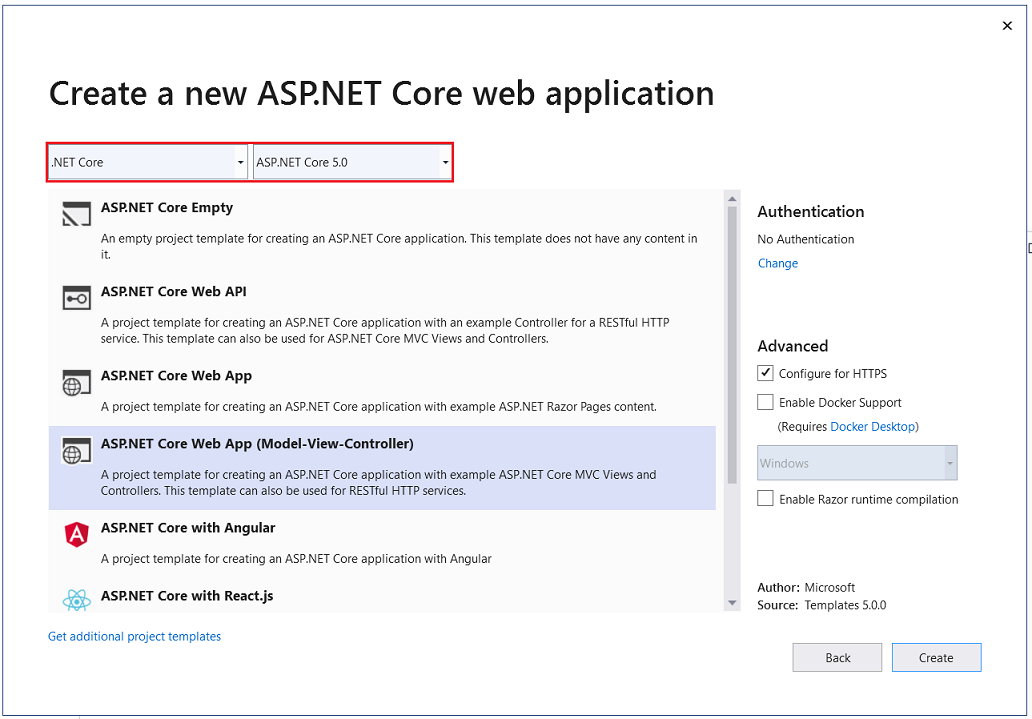The image size is (1032, 719).
Task: Click Get additional project templates
Action: coord(134,636)
